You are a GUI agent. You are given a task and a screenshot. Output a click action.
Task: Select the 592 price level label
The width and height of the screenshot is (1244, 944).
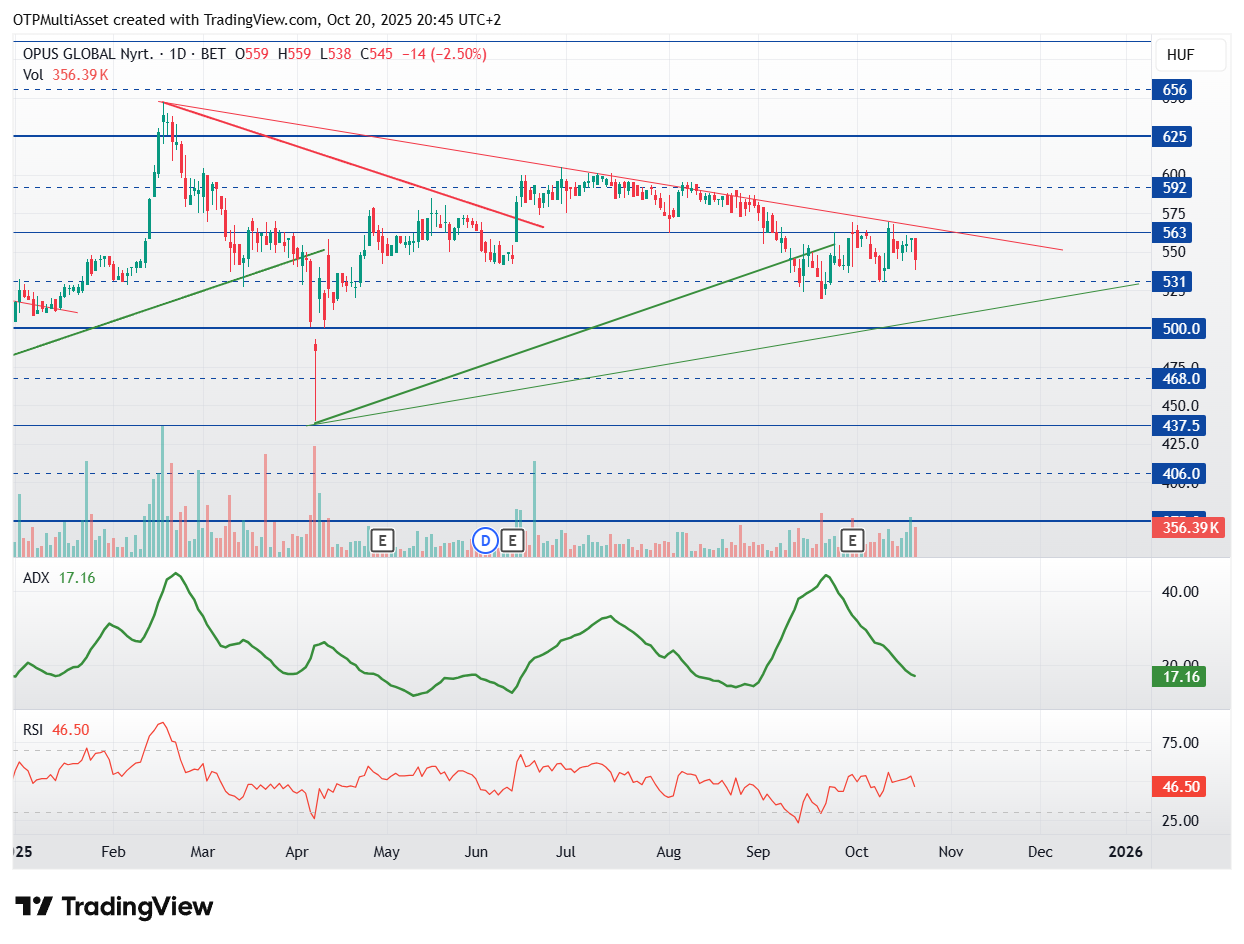tap(1174, 187)
